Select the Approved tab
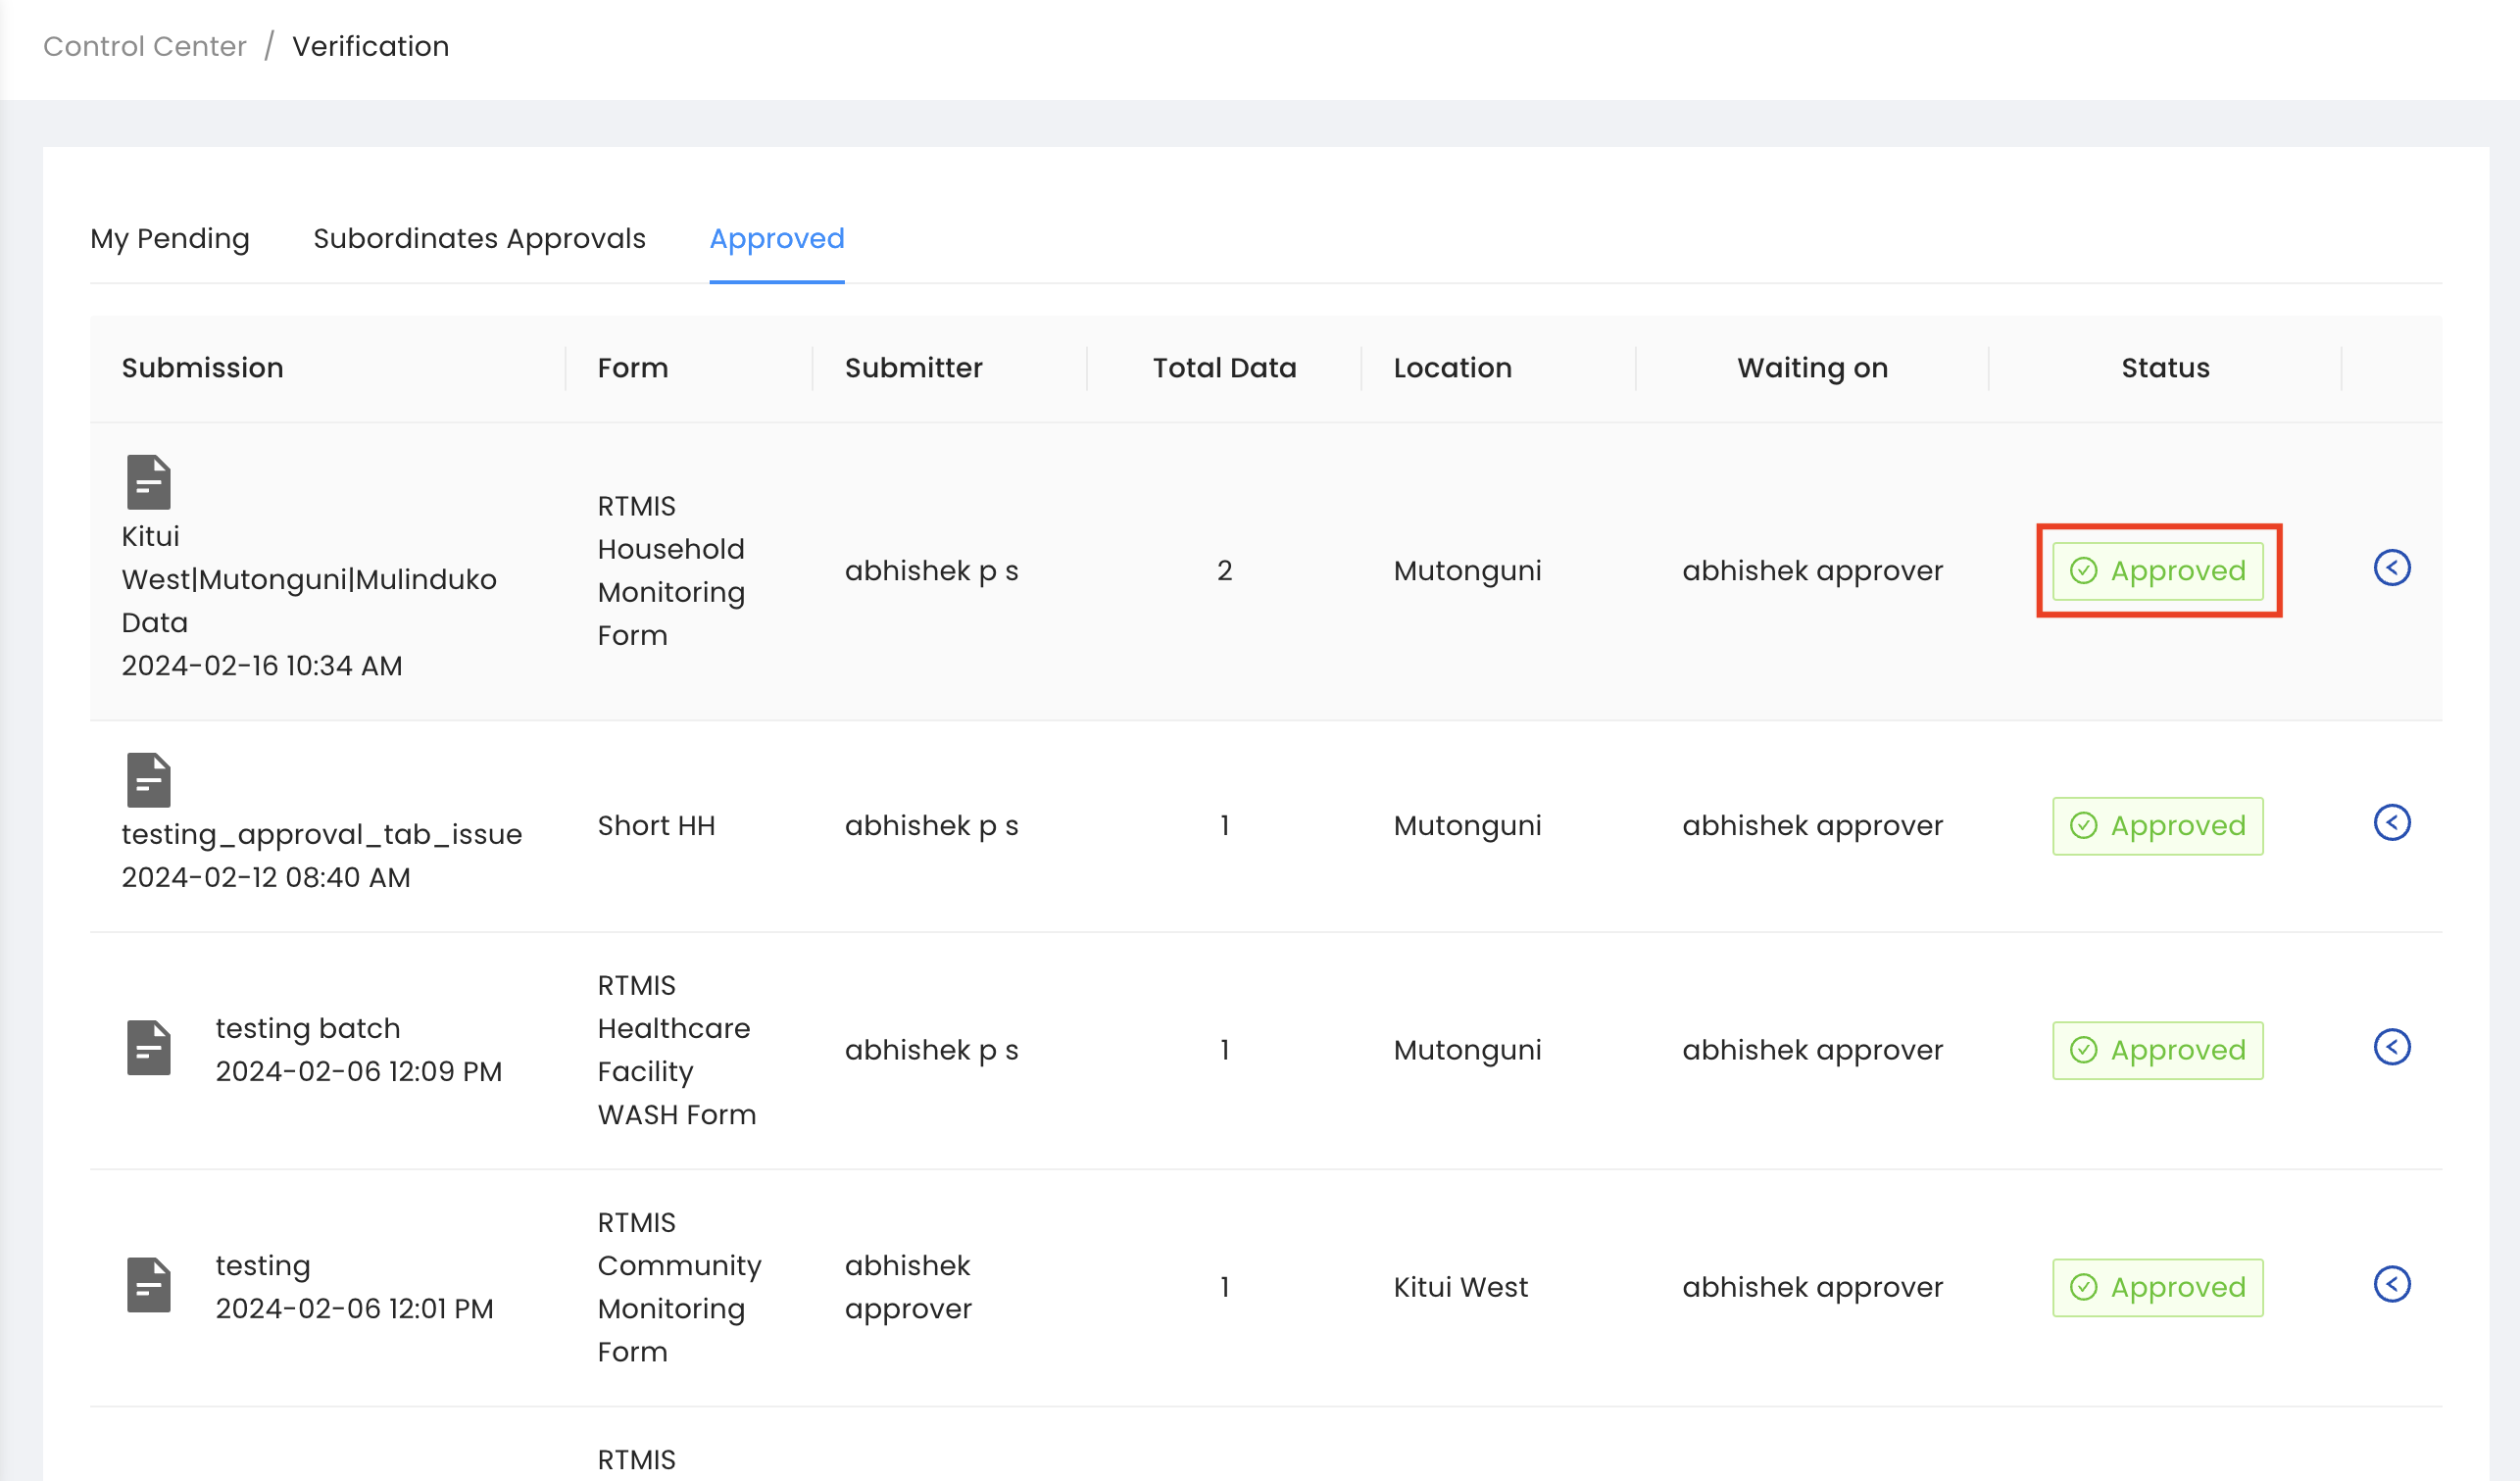 pos(776,239)
